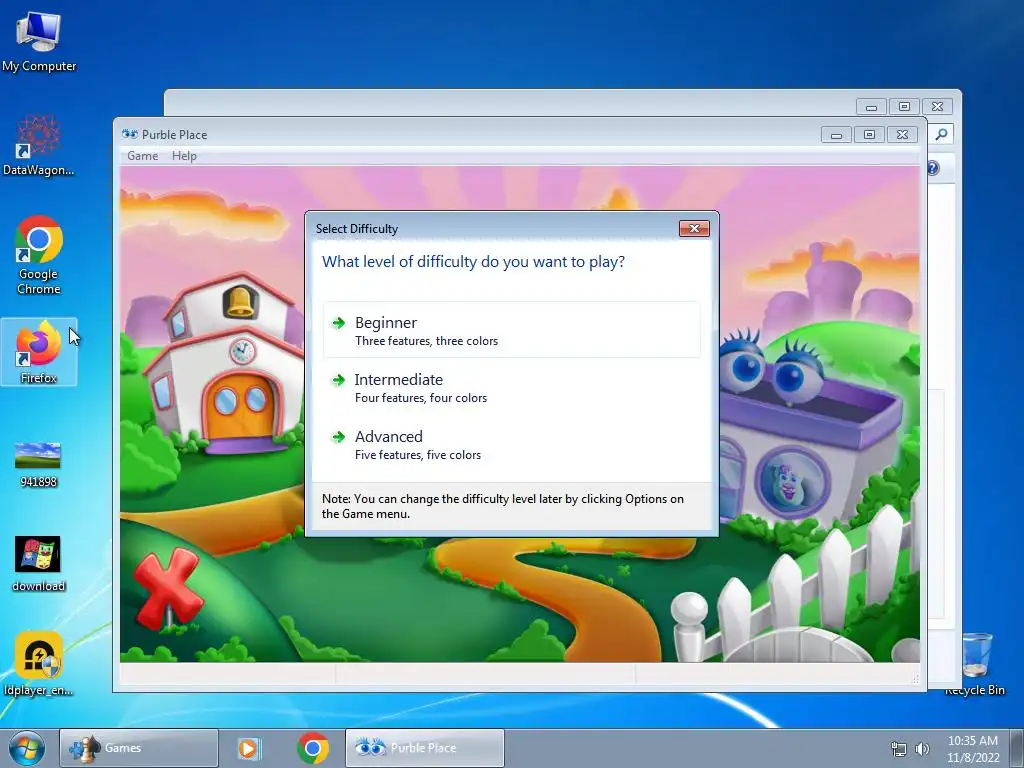Close the background Games window
1024x768 pixels.
click(938, 106)
